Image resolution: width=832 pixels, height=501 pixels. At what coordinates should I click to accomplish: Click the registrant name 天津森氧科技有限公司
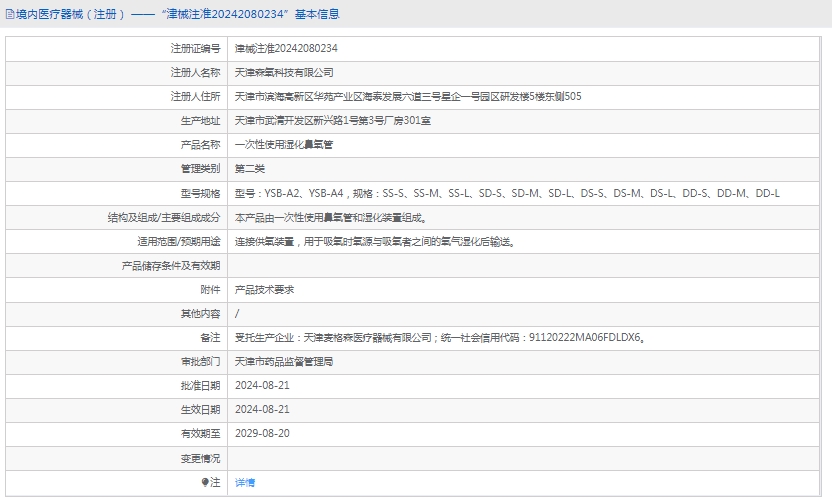(x=284, y=72)
